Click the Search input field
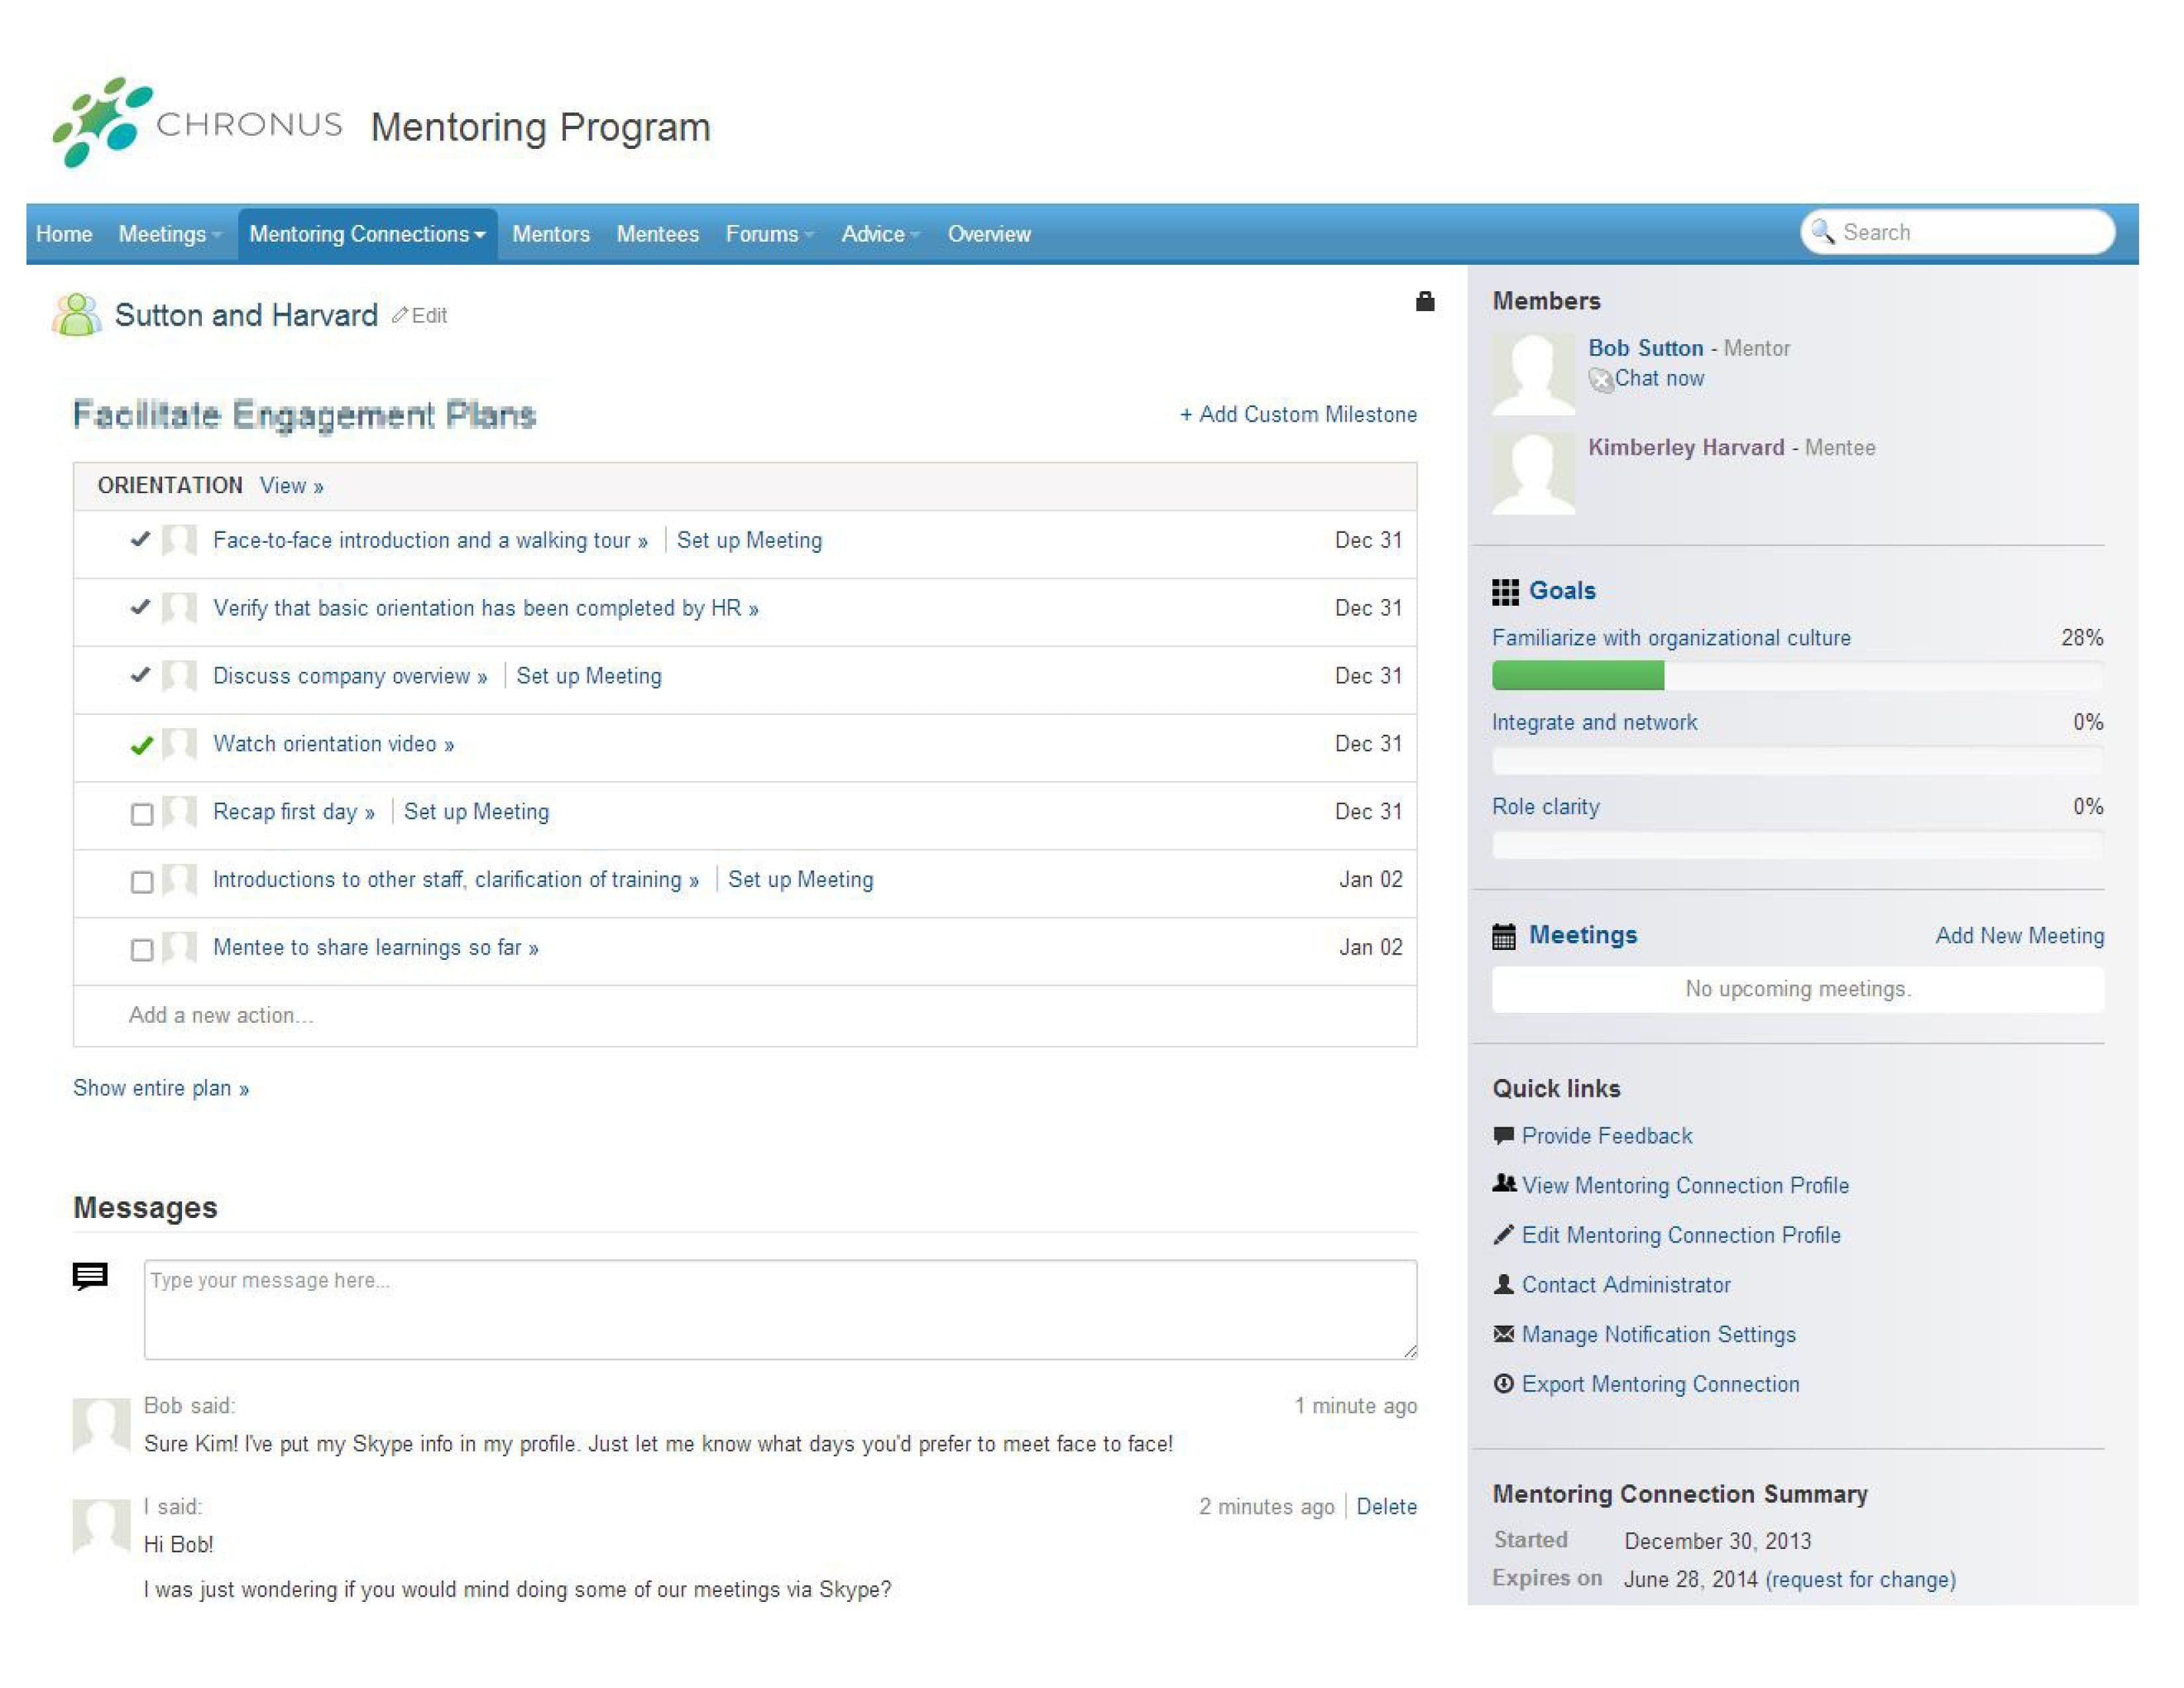 click(x=1958, y=232)
